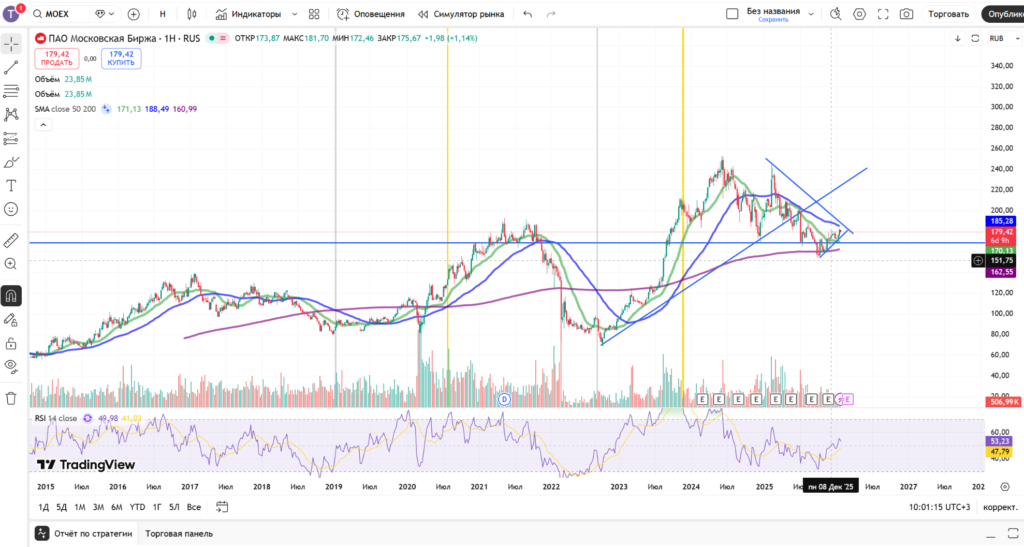Undo the last chart action
This screenshot has width=1024, height=547.
(x=528, y=14)
